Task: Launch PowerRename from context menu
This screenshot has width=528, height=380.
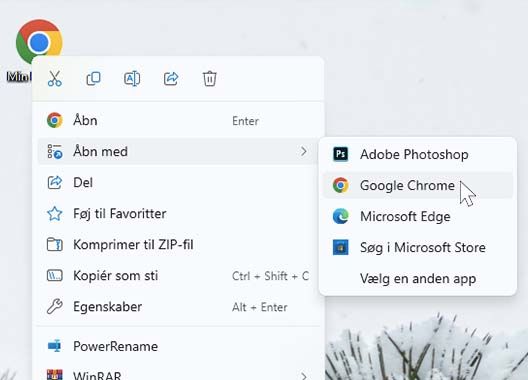Action: pos(178,346)
